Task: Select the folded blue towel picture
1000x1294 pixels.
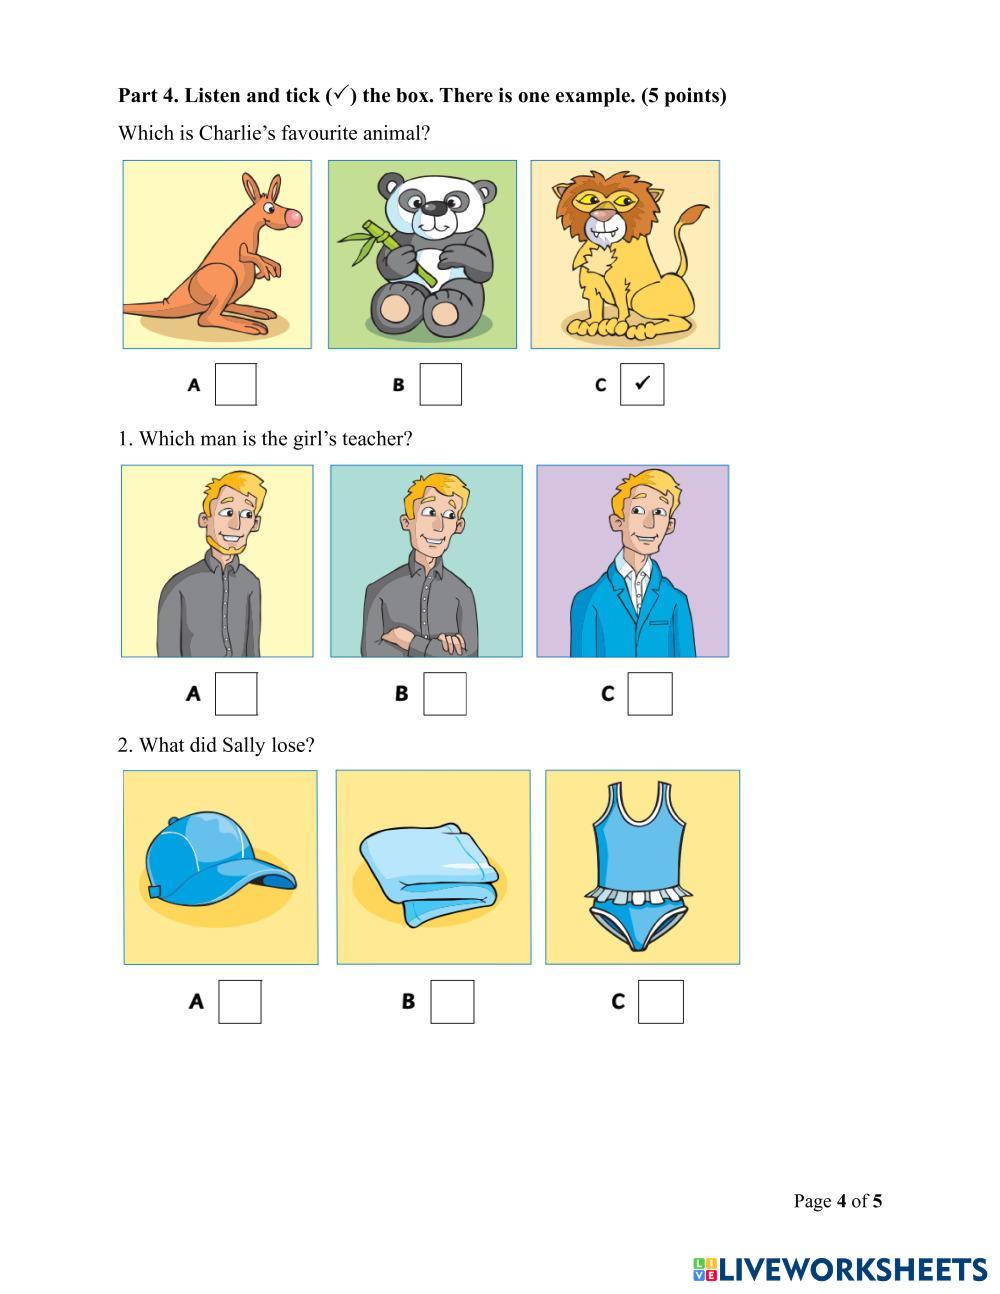Action: coord(433,867)
